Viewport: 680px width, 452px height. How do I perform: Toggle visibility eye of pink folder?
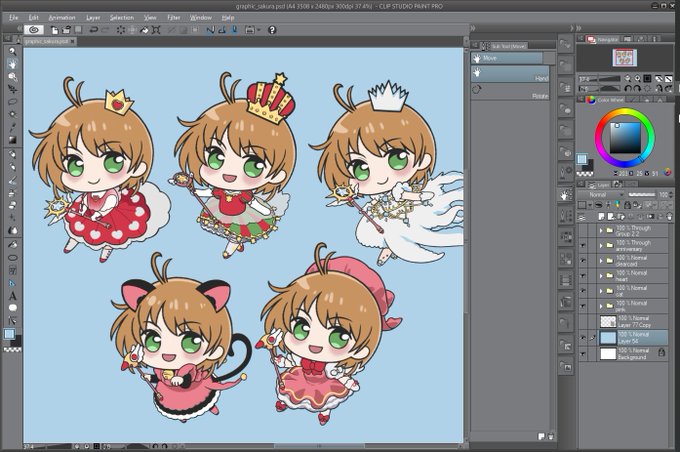tap(582, 306)
